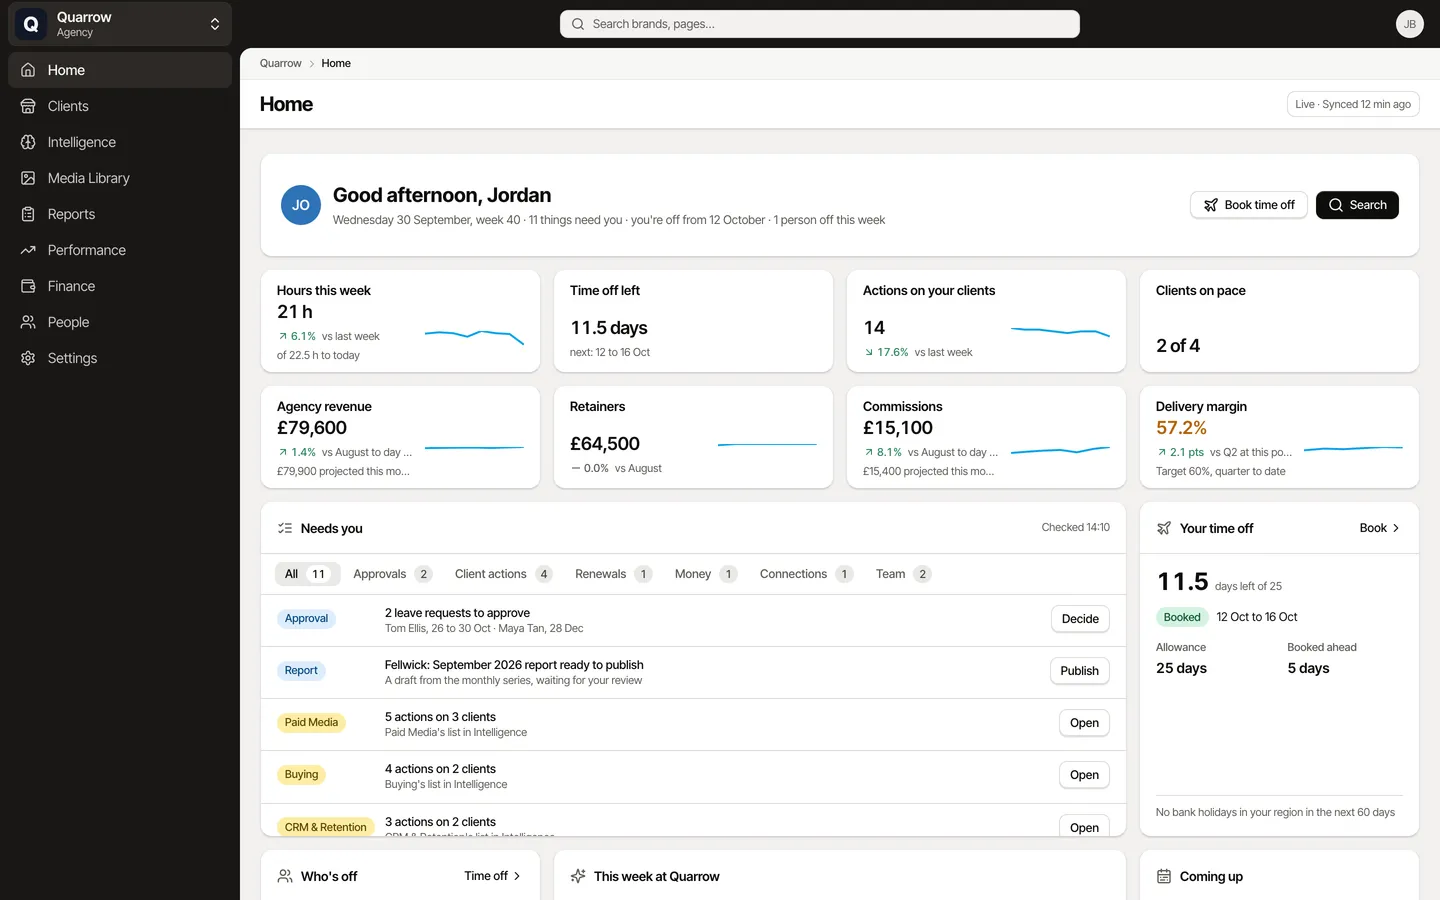This screenshot has width=1440, height=900.
Task: Click the Intelligence icon in sidebar
Action: pos(28,142)
